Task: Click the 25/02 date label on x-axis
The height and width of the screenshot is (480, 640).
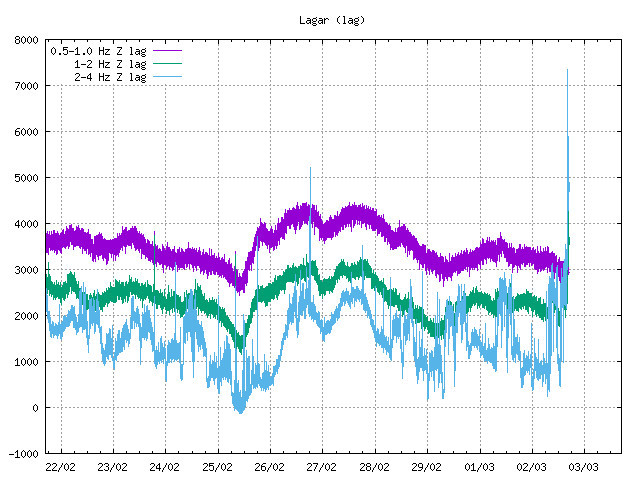Action: [x=217, y=467]
